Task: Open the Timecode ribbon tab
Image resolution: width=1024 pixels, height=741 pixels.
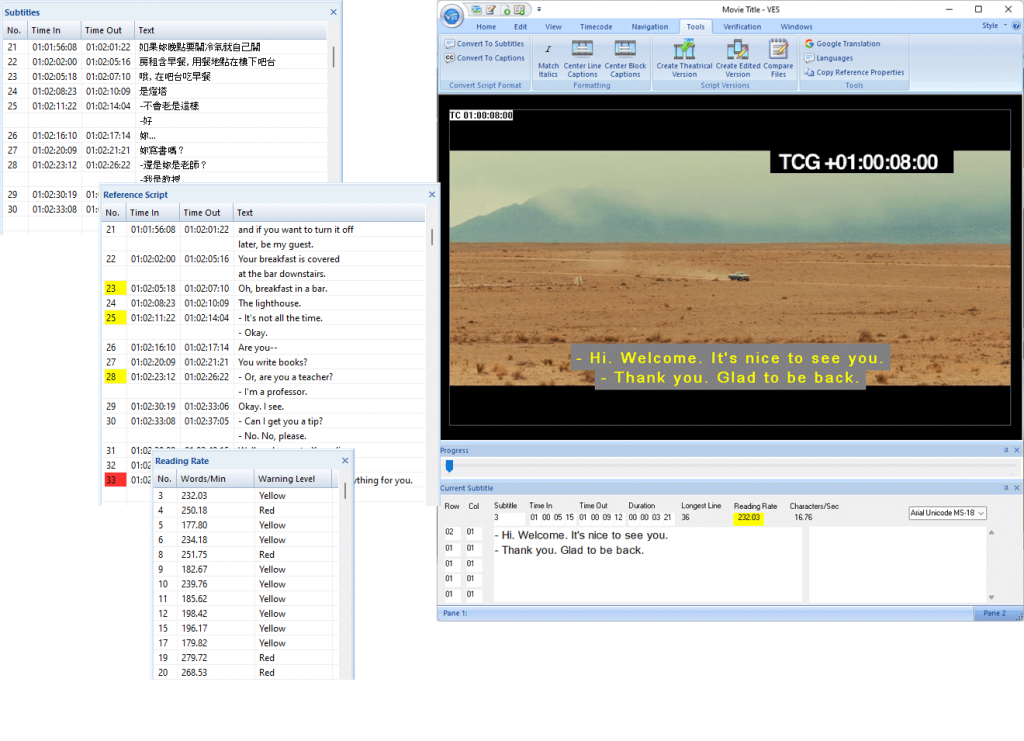Action: click(x=596, y=27)
